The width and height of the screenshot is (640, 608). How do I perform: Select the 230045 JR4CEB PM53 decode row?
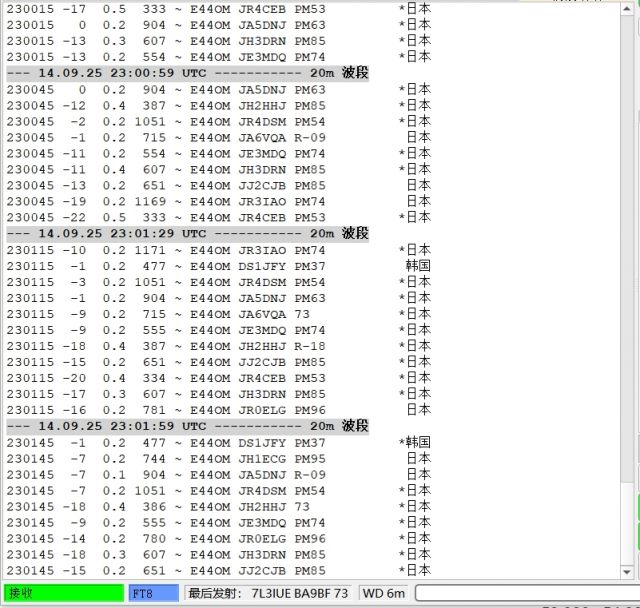(218, 217)
